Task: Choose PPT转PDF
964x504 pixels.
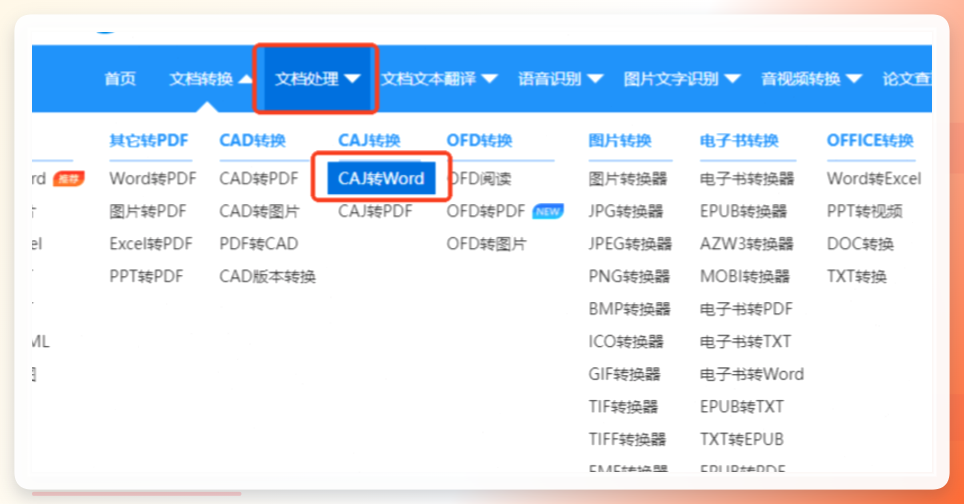Action: 146,277
